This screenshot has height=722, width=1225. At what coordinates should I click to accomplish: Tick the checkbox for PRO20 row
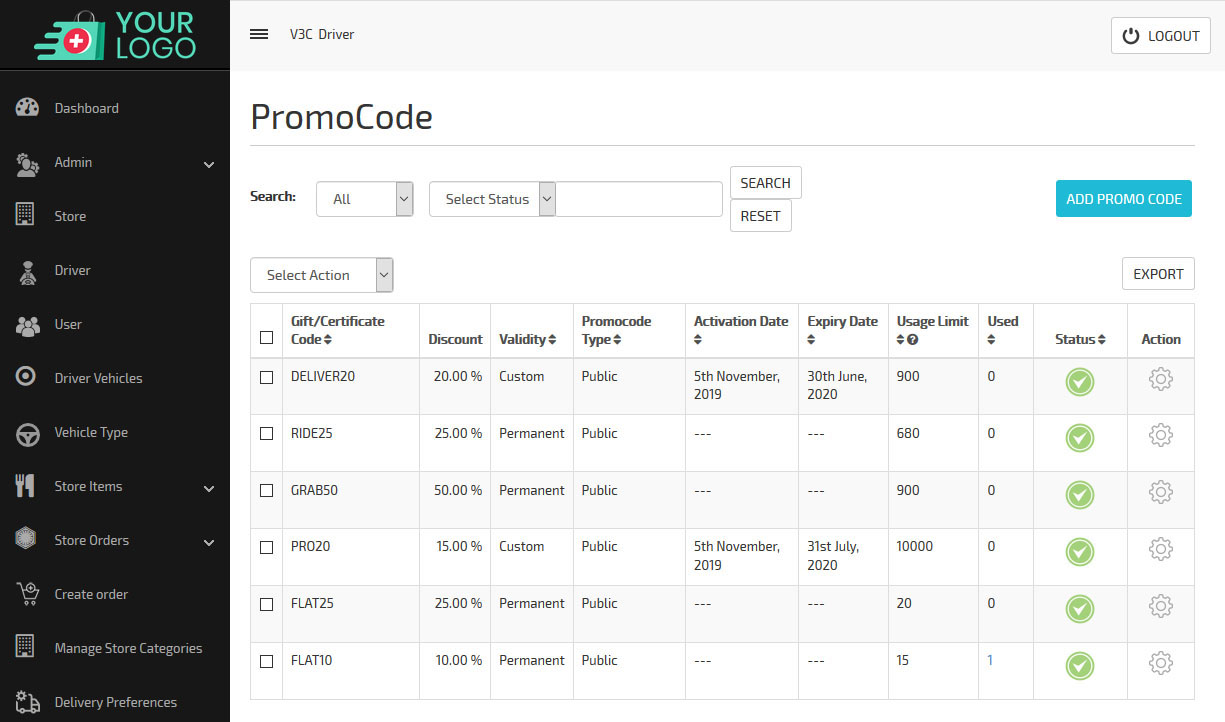tap(266, 548)
